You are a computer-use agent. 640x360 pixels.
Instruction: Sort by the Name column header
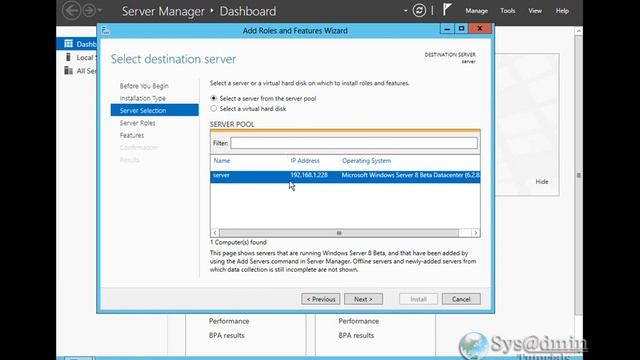click(222, 160)
